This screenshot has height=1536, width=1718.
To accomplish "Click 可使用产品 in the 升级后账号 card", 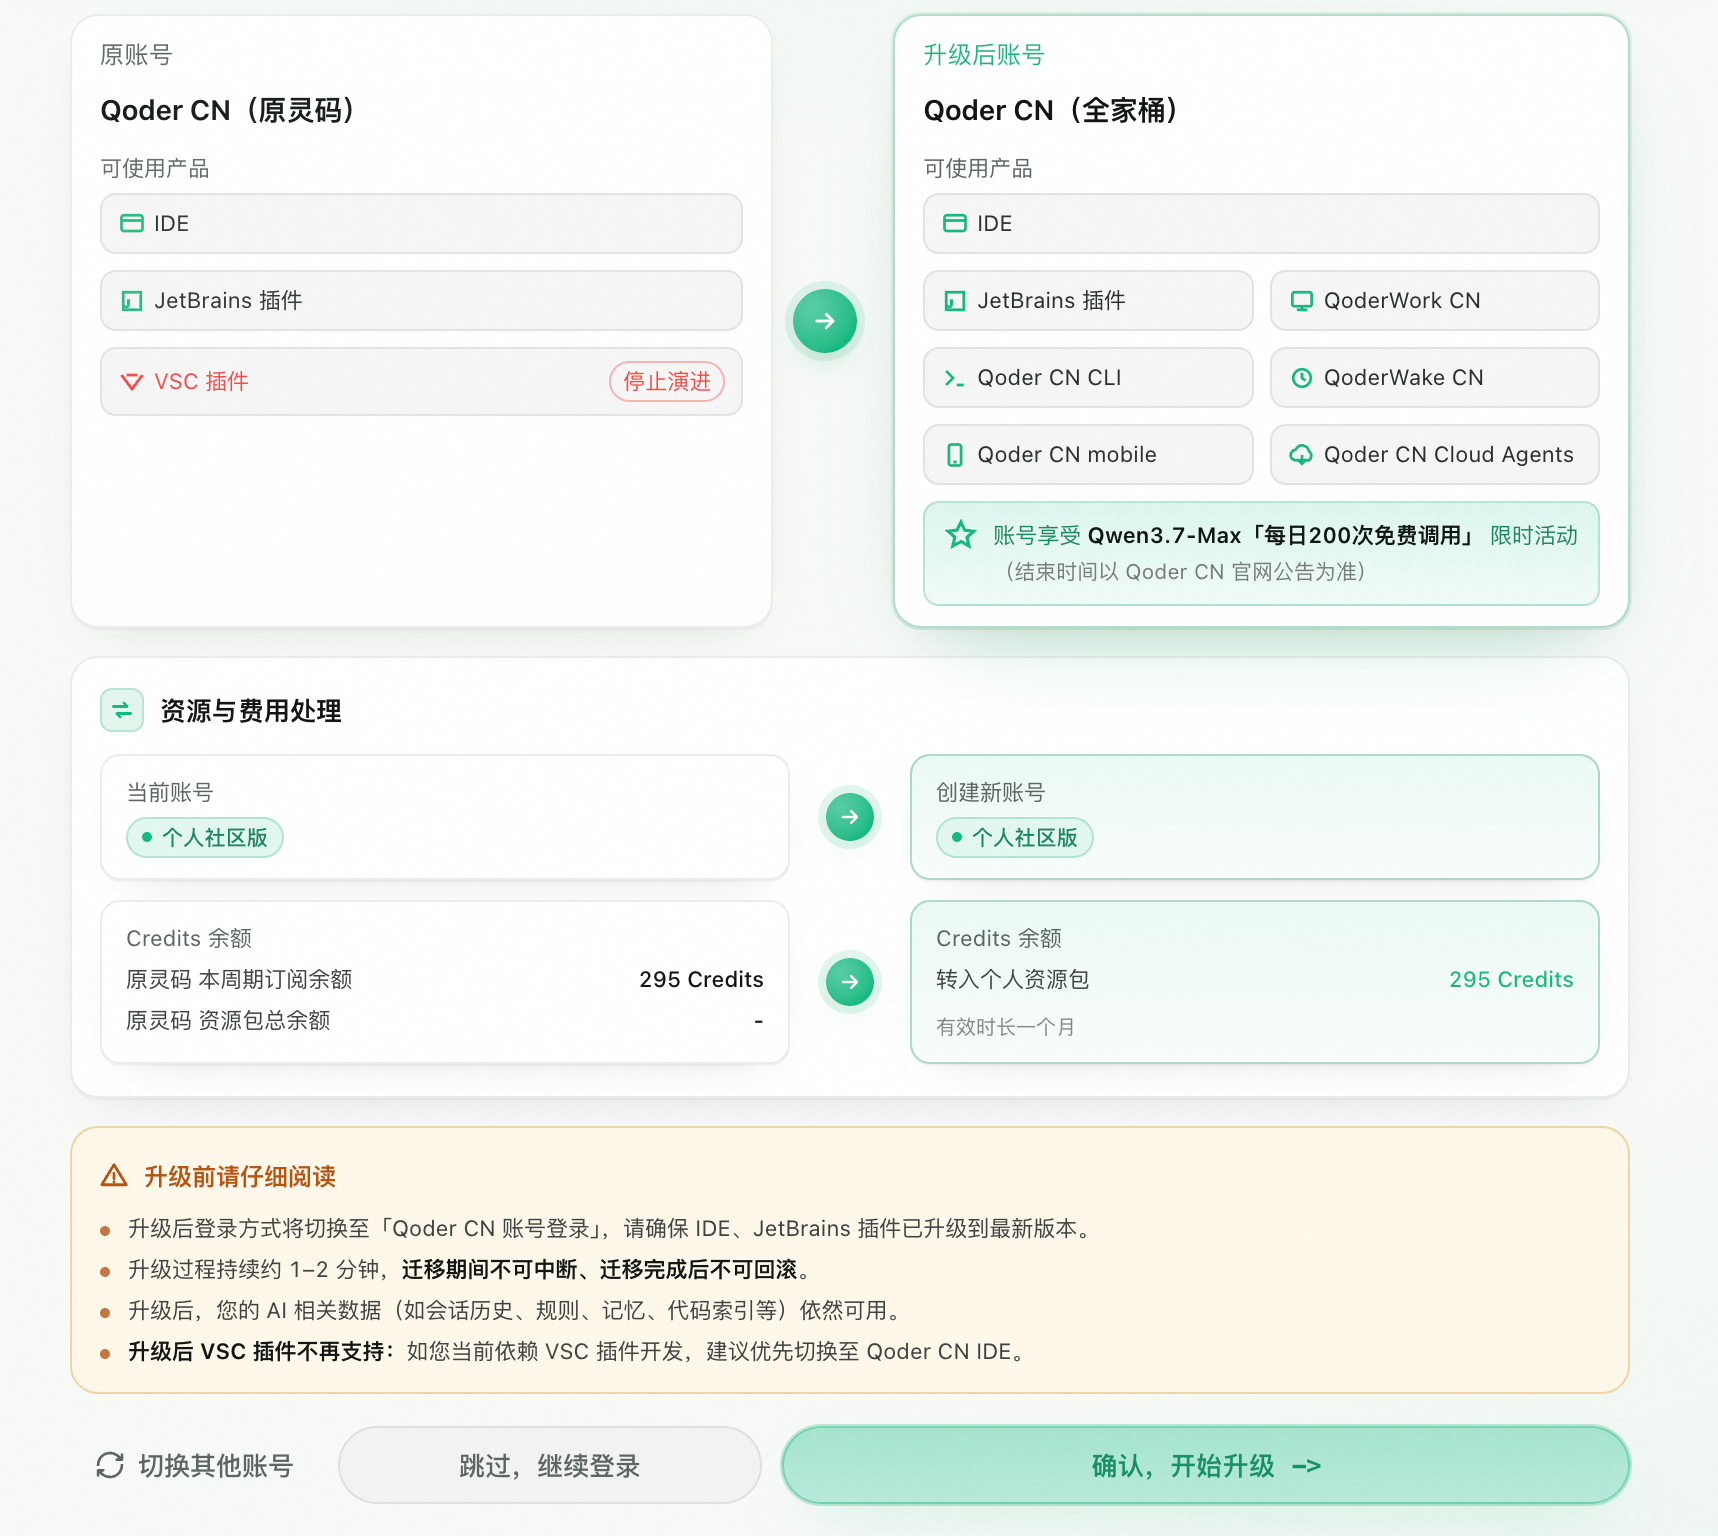I will pyautogui.click(x=978, y=168).
